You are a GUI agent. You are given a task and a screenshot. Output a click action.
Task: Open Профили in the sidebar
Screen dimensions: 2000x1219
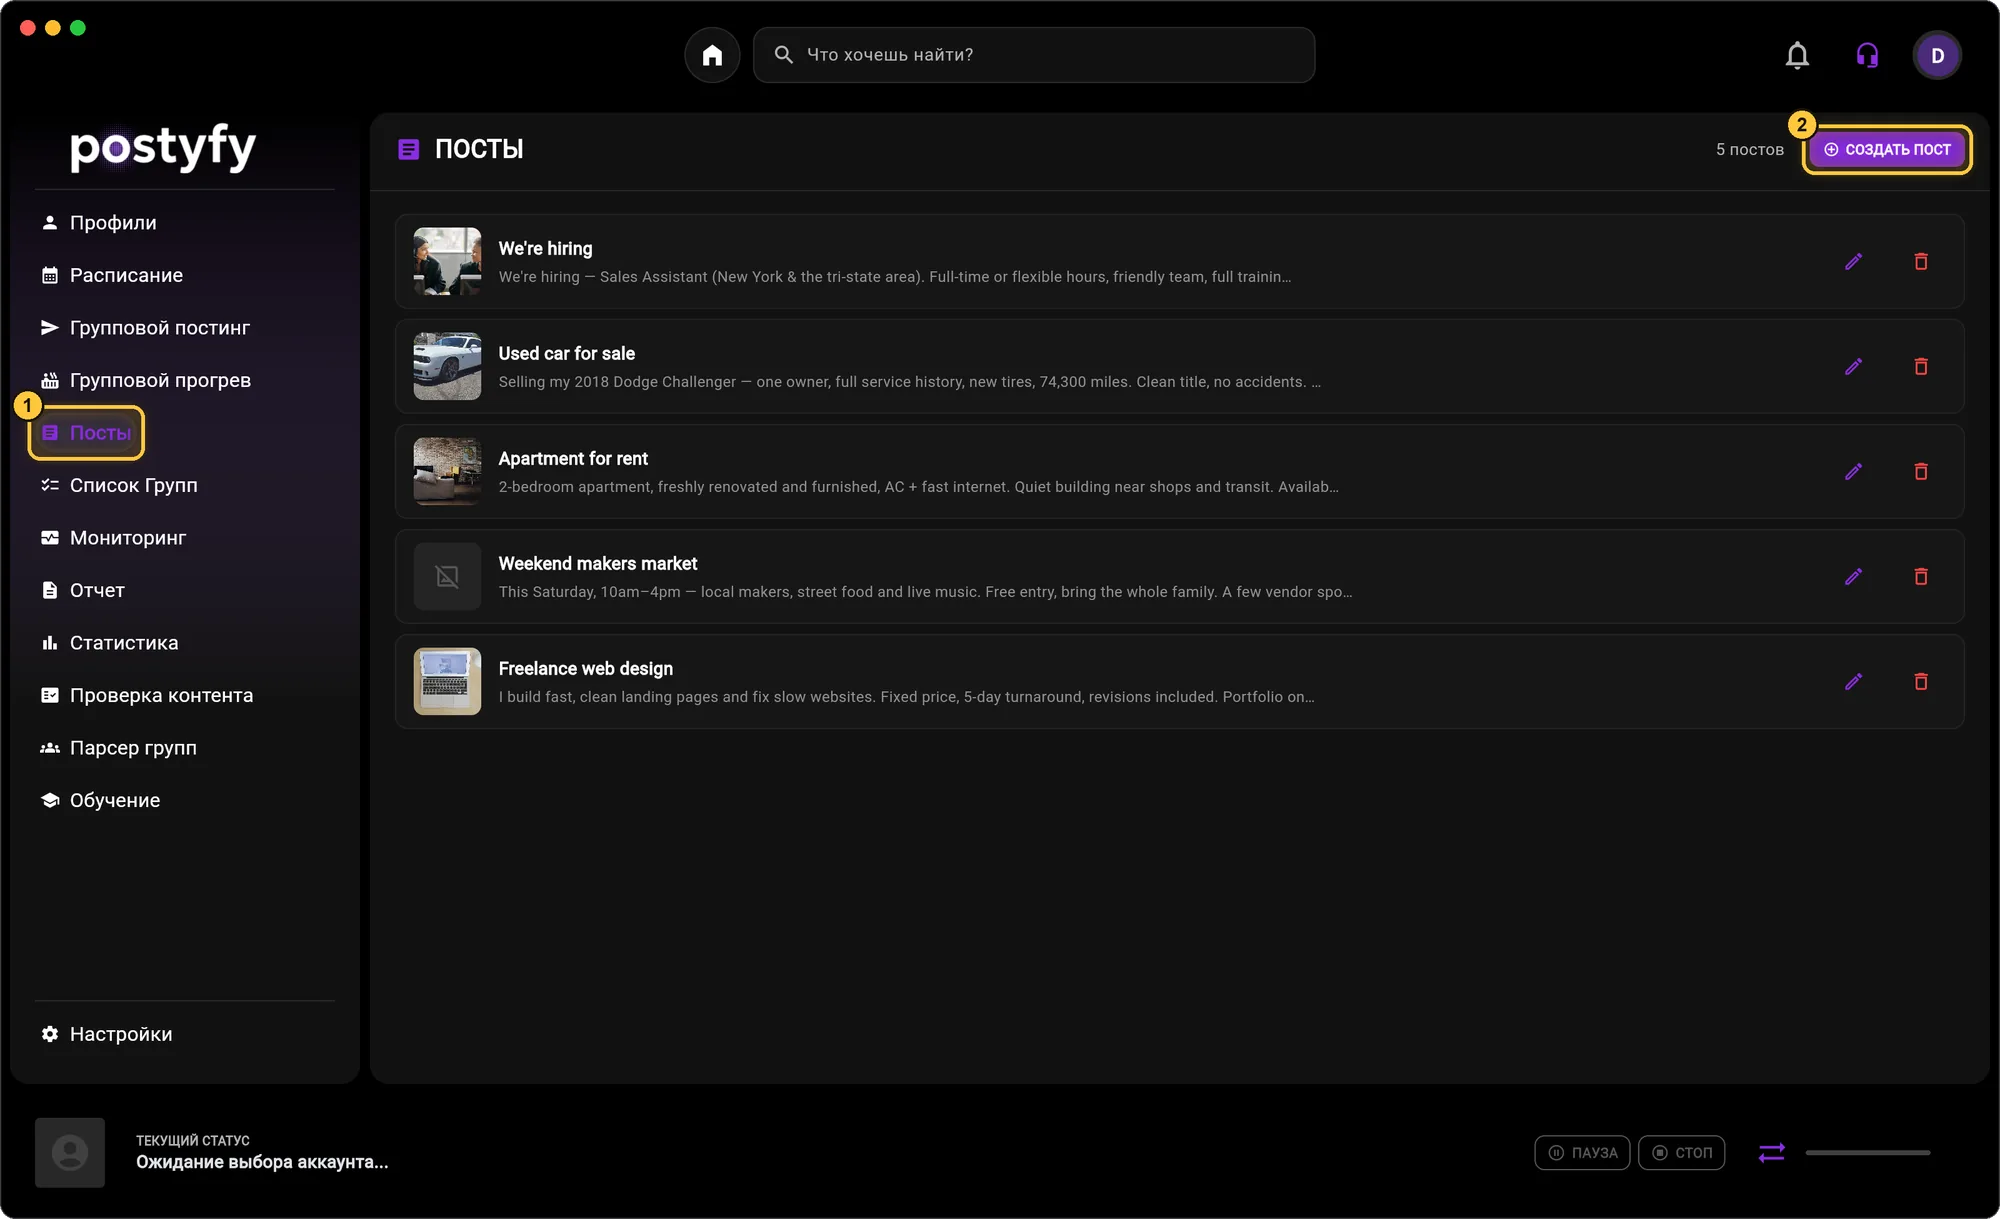[x=98, y=223]
